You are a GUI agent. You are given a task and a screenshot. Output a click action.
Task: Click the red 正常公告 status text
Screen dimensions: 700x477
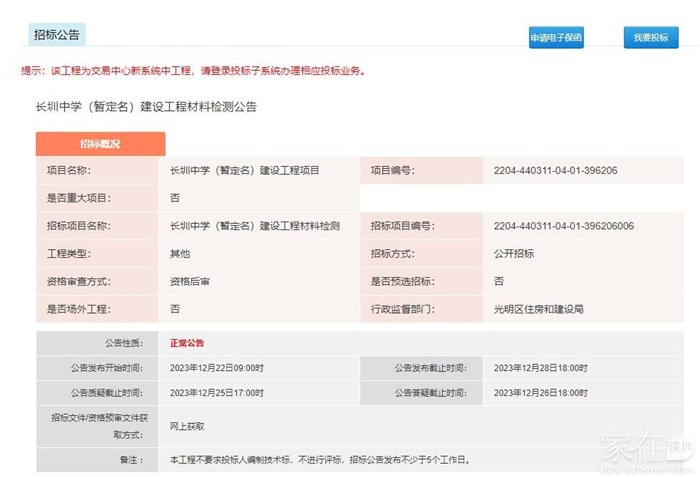tap(187, 343)
